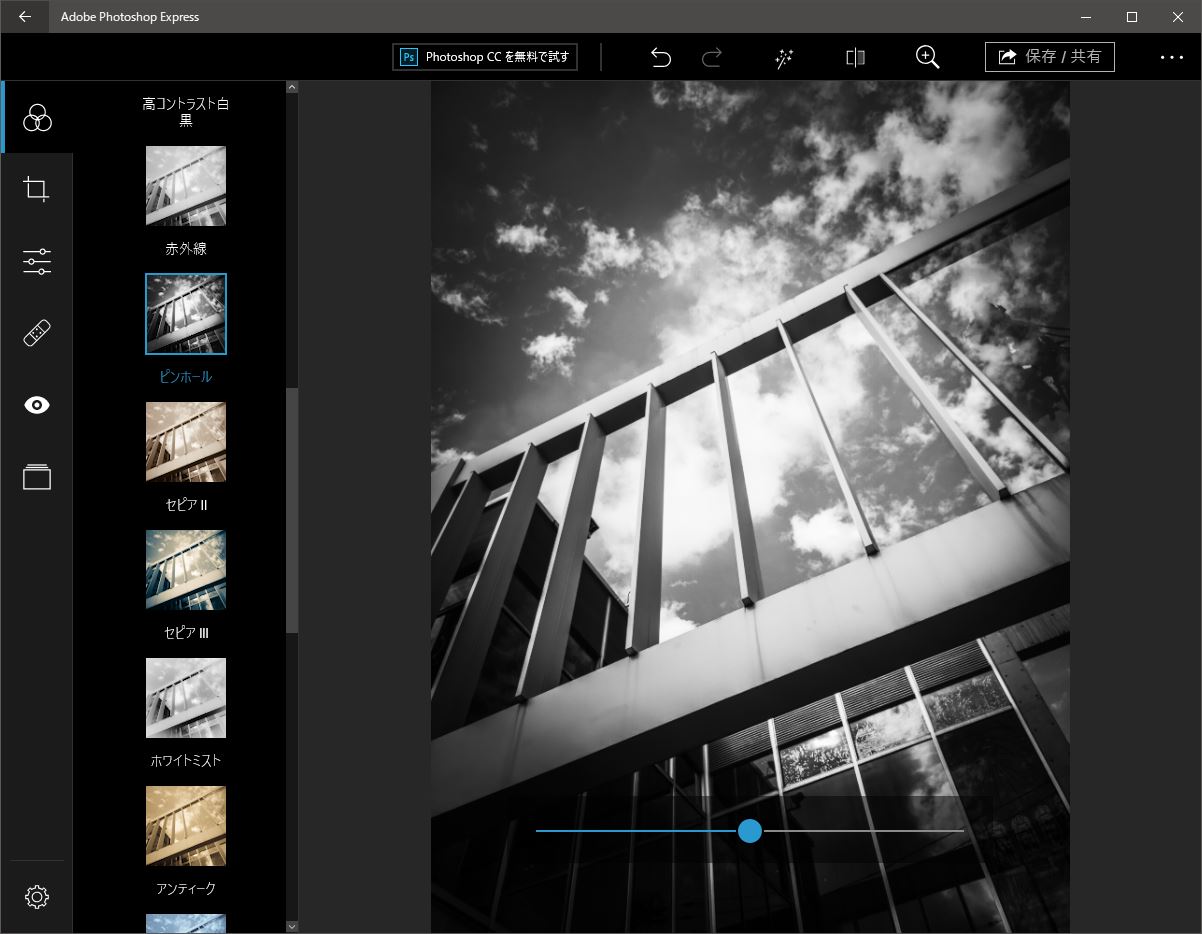Open the three-dot more options menu
This screenshot has width=1202, height=934.
(x=1172, y=57)
